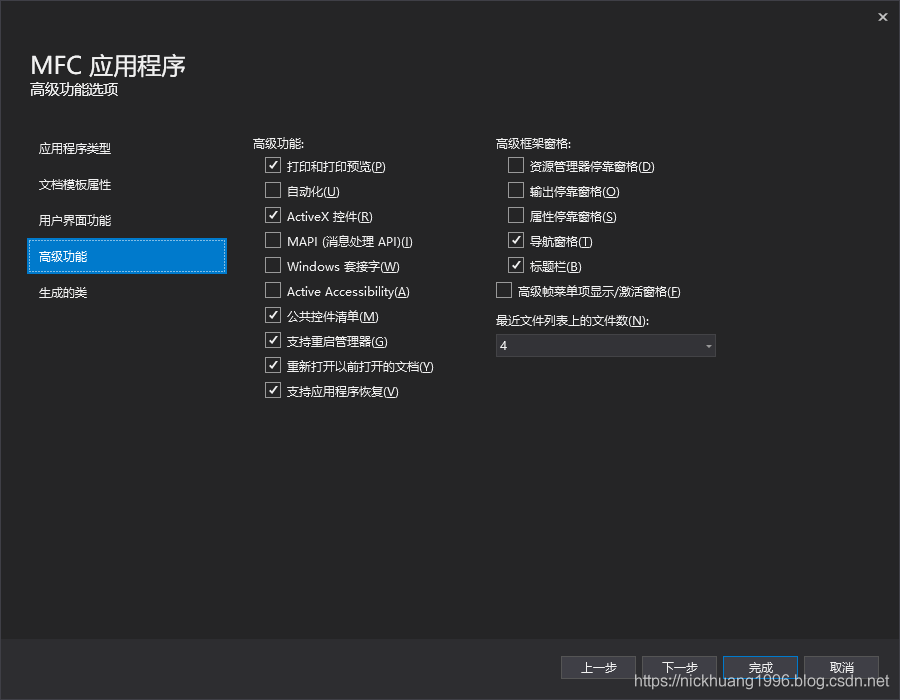Click the 高级功能: section label

point(278,144)
